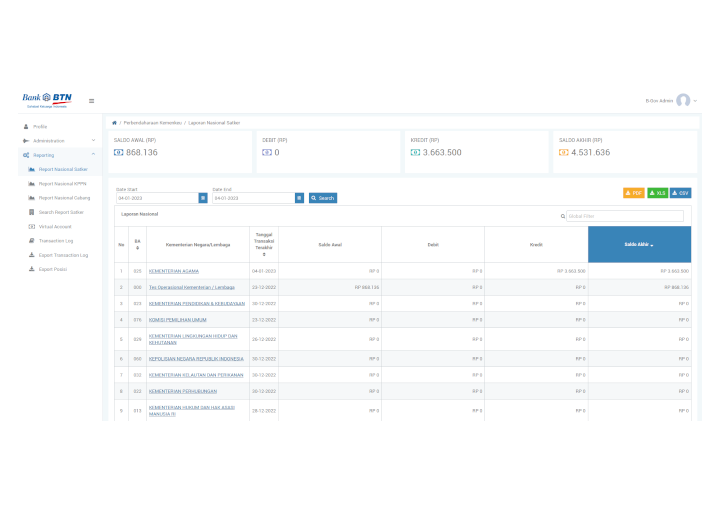Click the Bank BTN logo
This screenshot has height=520, width=720.
tap(47, 99)
